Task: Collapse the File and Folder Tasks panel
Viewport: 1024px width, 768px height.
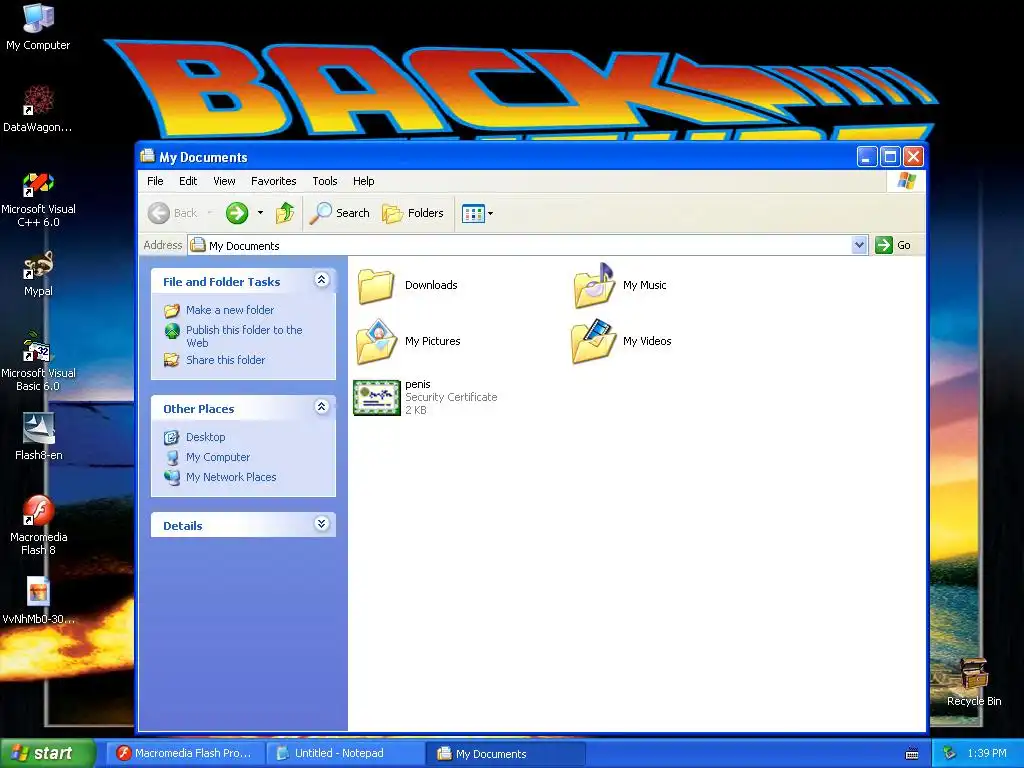Action: [x=321, y=280]
